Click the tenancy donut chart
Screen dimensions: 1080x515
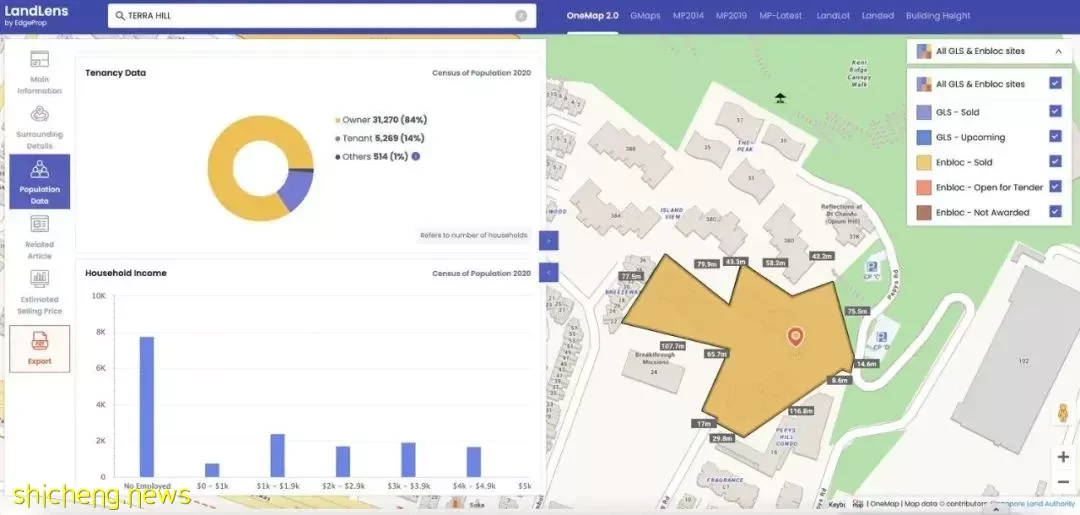pos(260,169)
